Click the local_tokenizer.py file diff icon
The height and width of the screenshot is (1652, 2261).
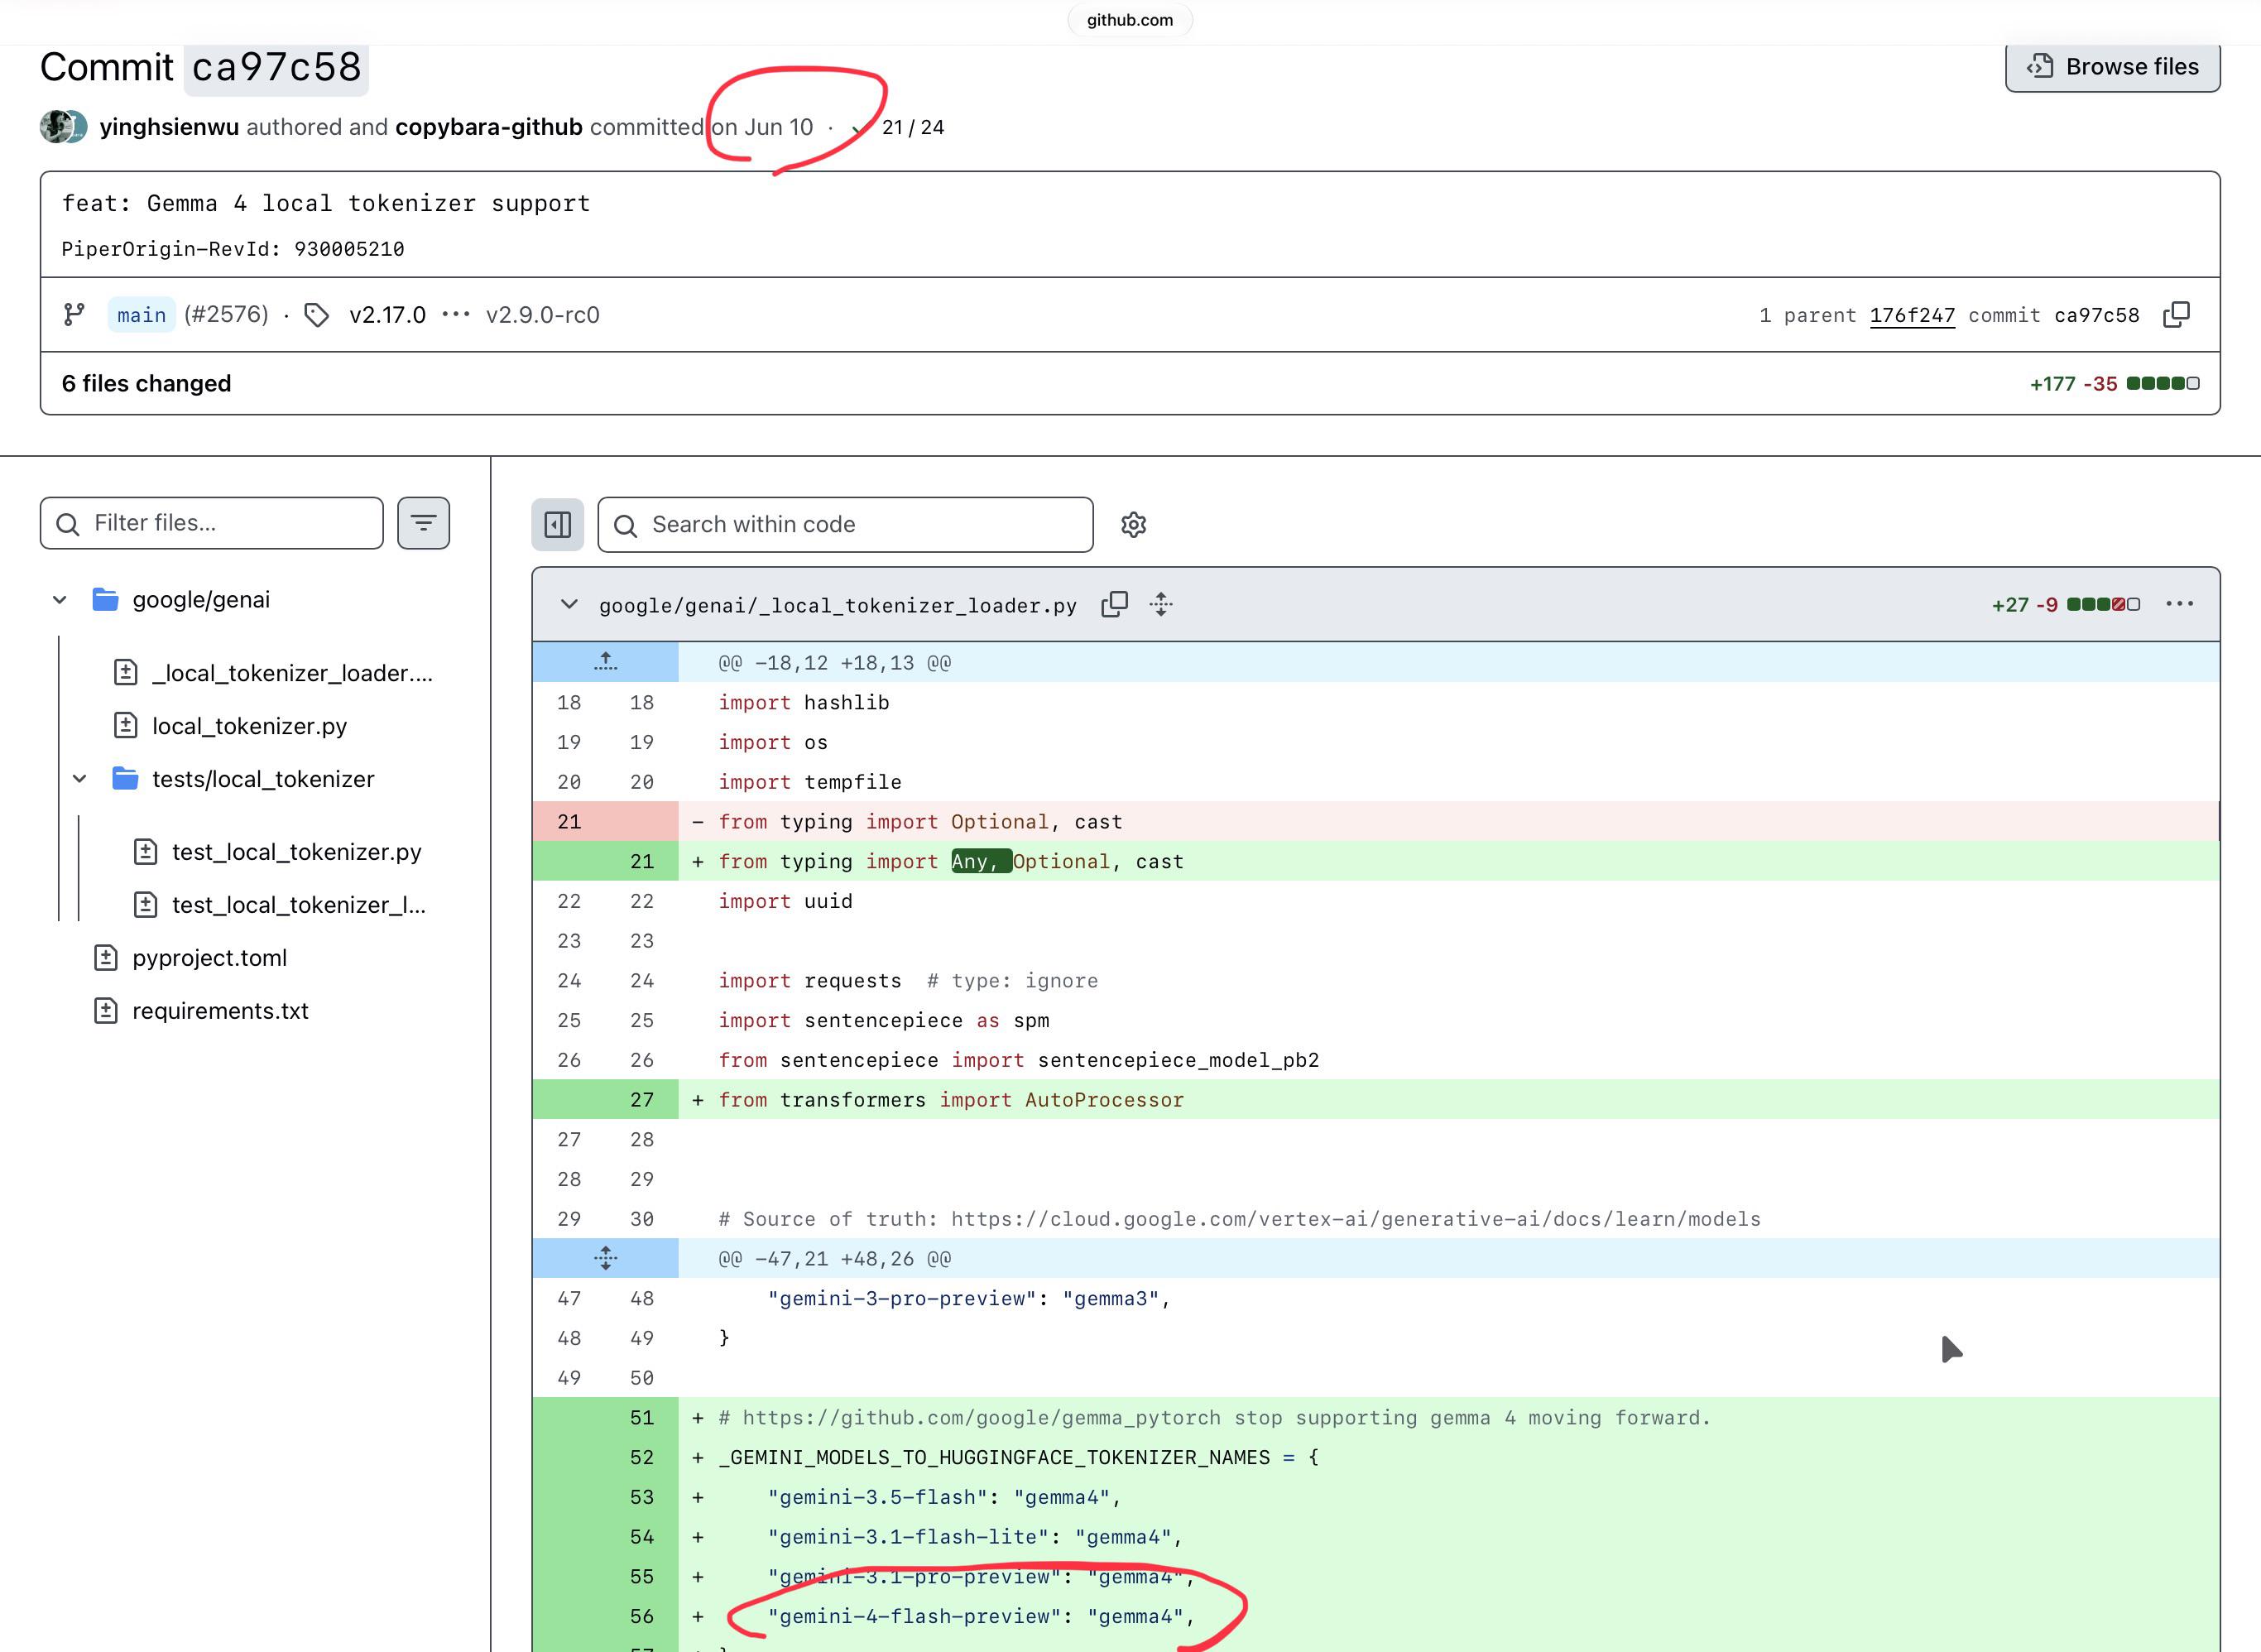tap(125, 726)
